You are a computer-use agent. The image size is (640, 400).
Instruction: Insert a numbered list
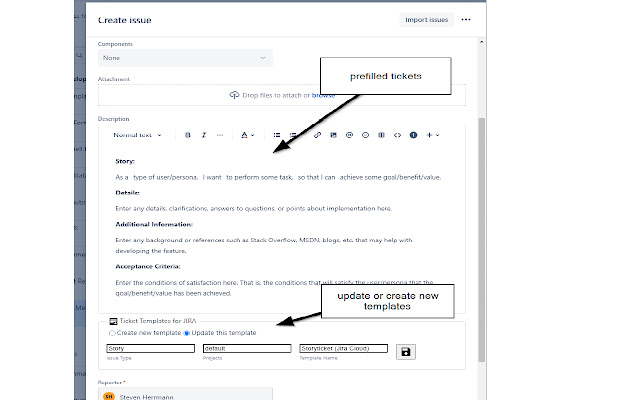tap(293, 135)
